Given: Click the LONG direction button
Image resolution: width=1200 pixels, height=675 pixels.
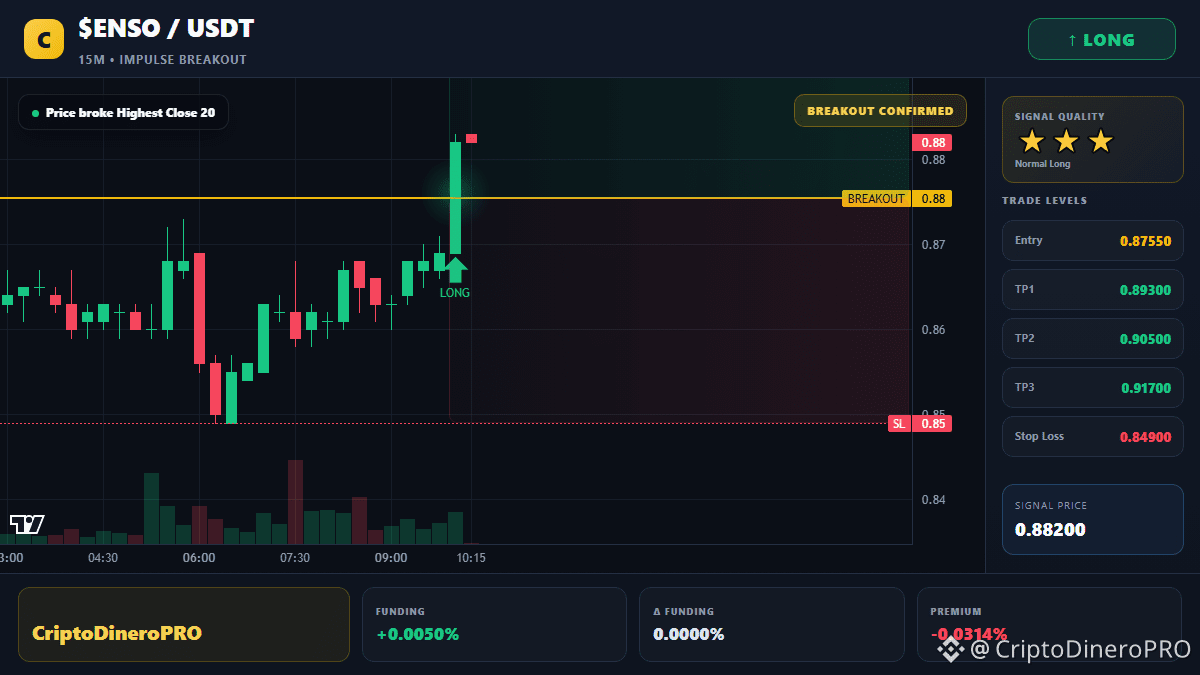Looking at the screenshot, I should point(1102,40).
